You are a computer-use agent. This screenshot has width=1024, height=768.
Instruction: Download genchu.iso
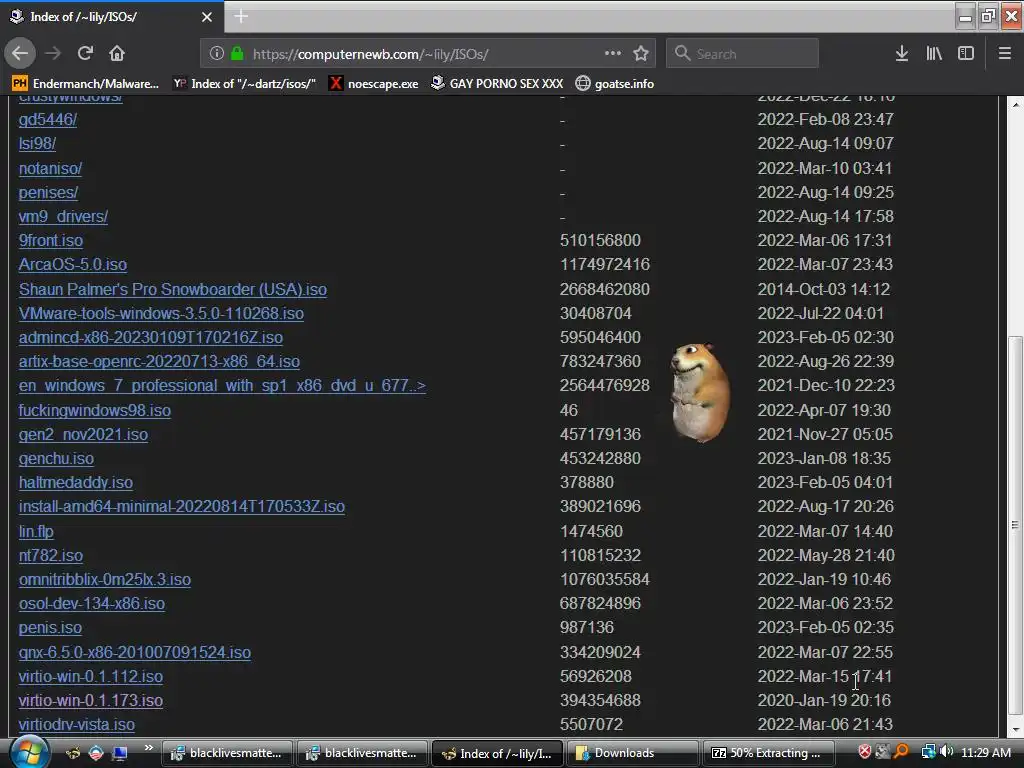tap(56, 458)
